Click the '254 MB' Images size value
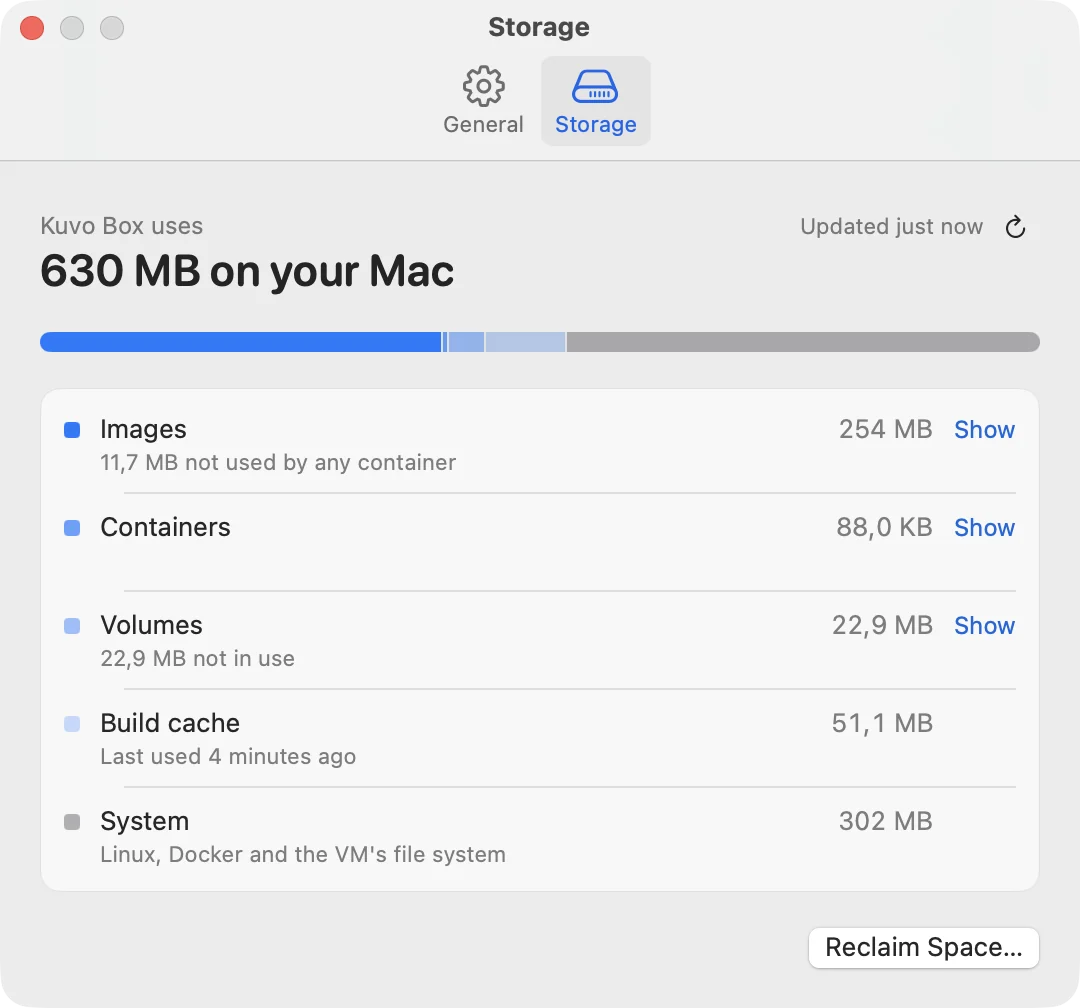The height and width of the screenshot is (1008, 1080). pos(885,429)
